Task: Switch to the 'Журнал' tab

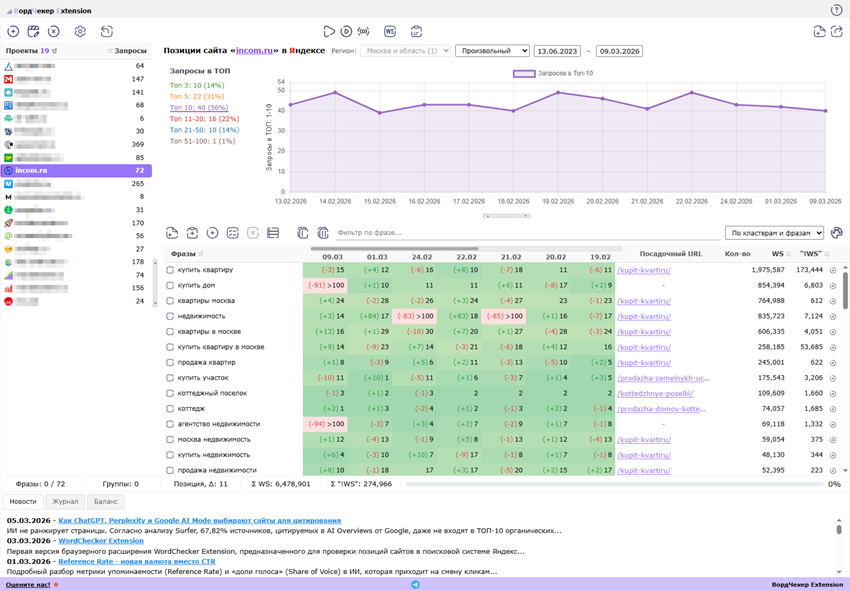Action: click(x=65, y=502)
